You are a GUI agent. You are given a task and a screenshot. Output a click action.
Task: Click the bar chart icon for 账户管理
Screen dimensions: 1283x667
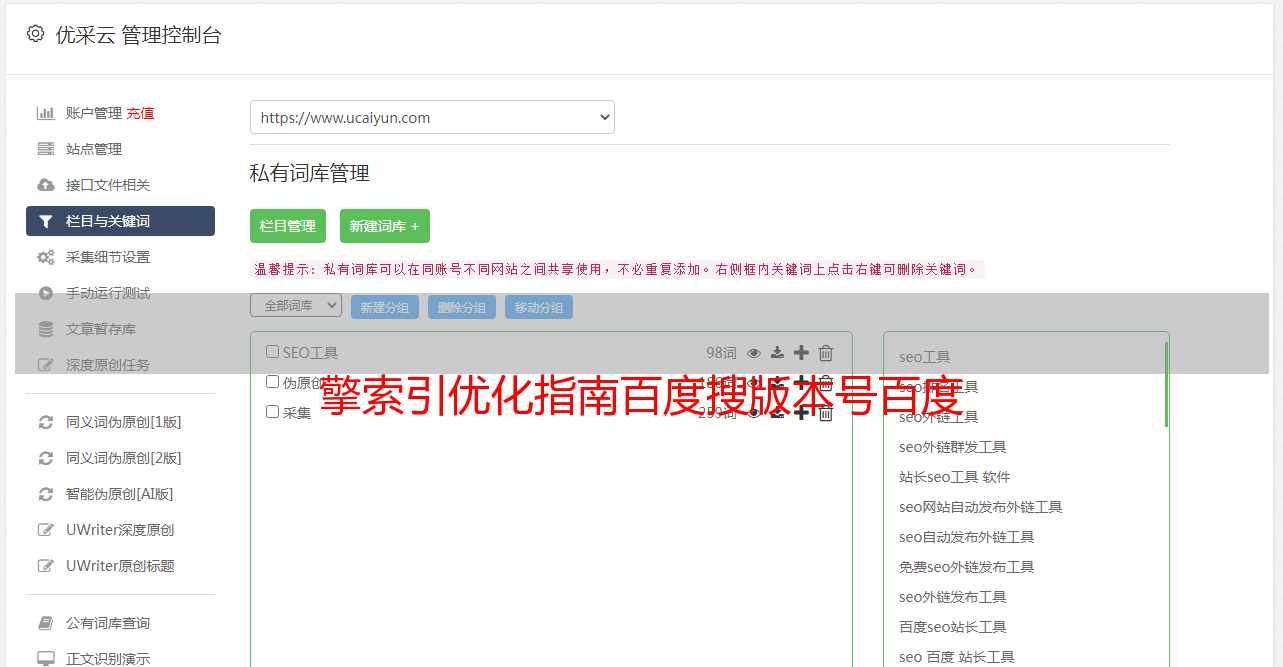(45, 113)
